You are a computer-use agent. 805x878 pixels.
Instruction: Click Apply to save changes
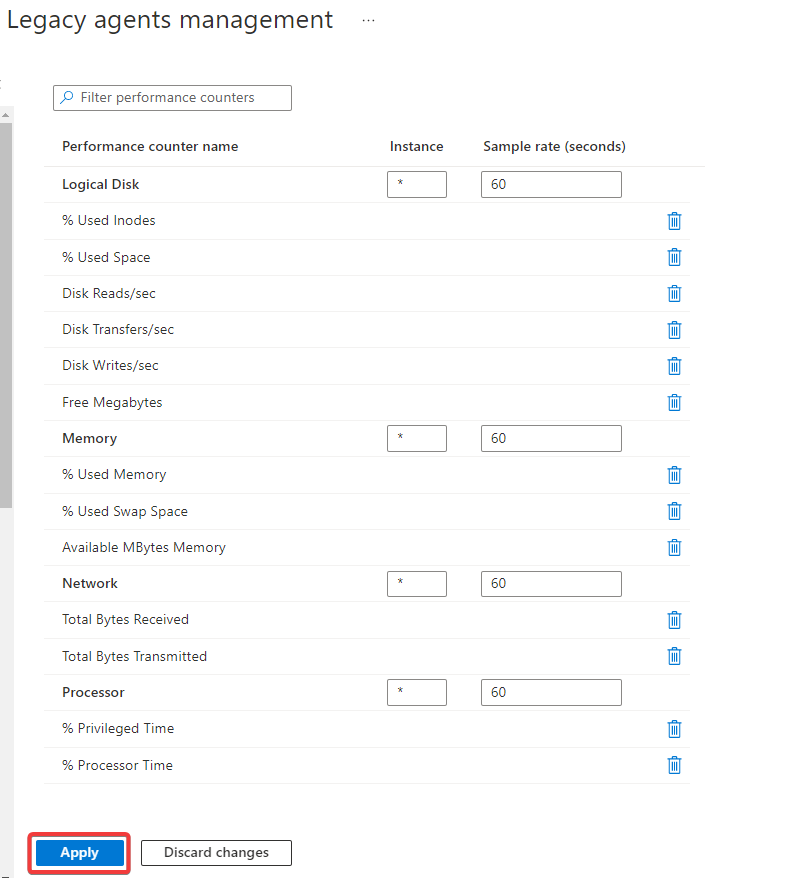80,853
